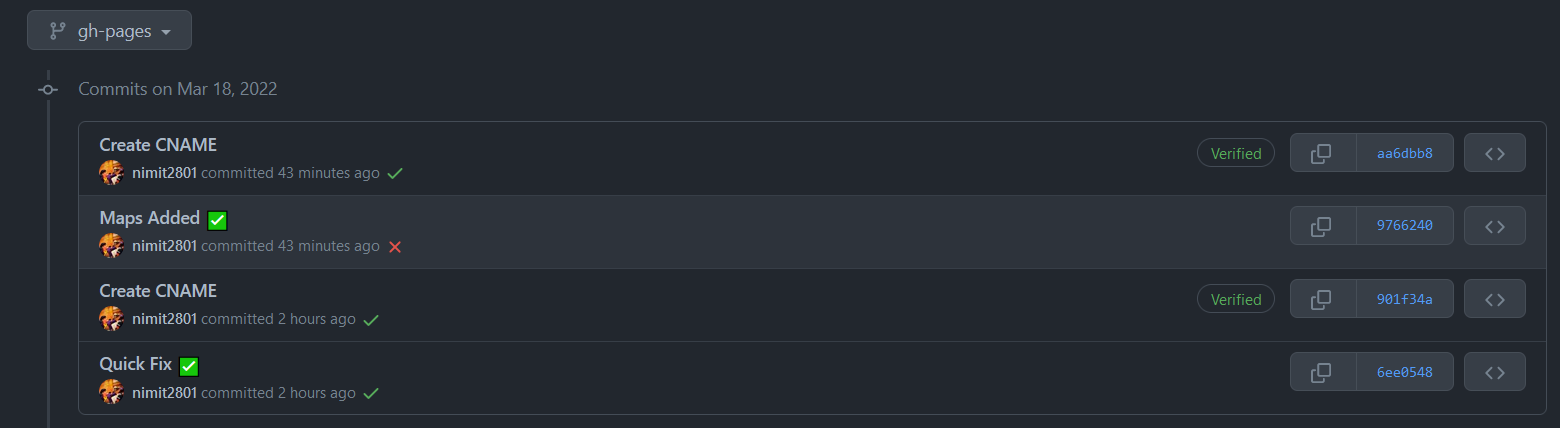Browse repository at commit 901f34a
Image resolution: width=1560 pixels, height=428 pixels.
tap(1494, 299)
